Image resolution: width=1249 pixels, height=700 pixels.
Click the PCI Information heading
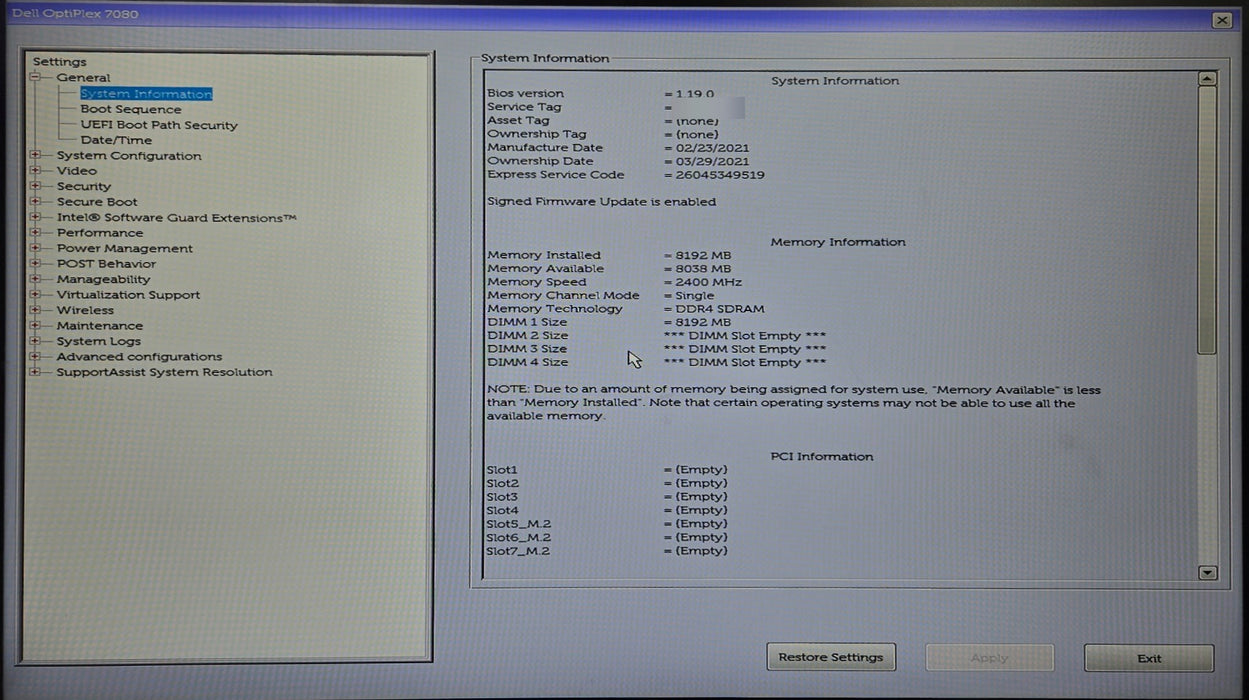click(x=822, y=457)
